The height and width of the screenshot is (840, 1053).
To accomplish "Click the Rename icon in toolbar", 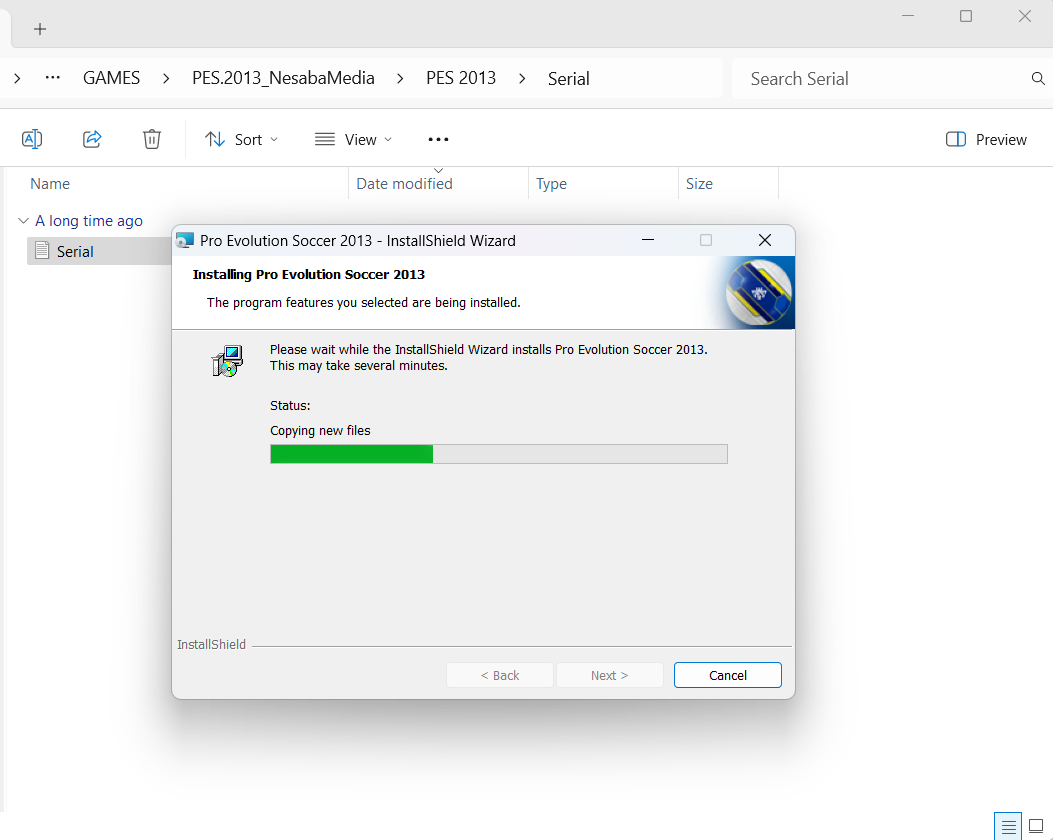I will click(x=32, y=139).
